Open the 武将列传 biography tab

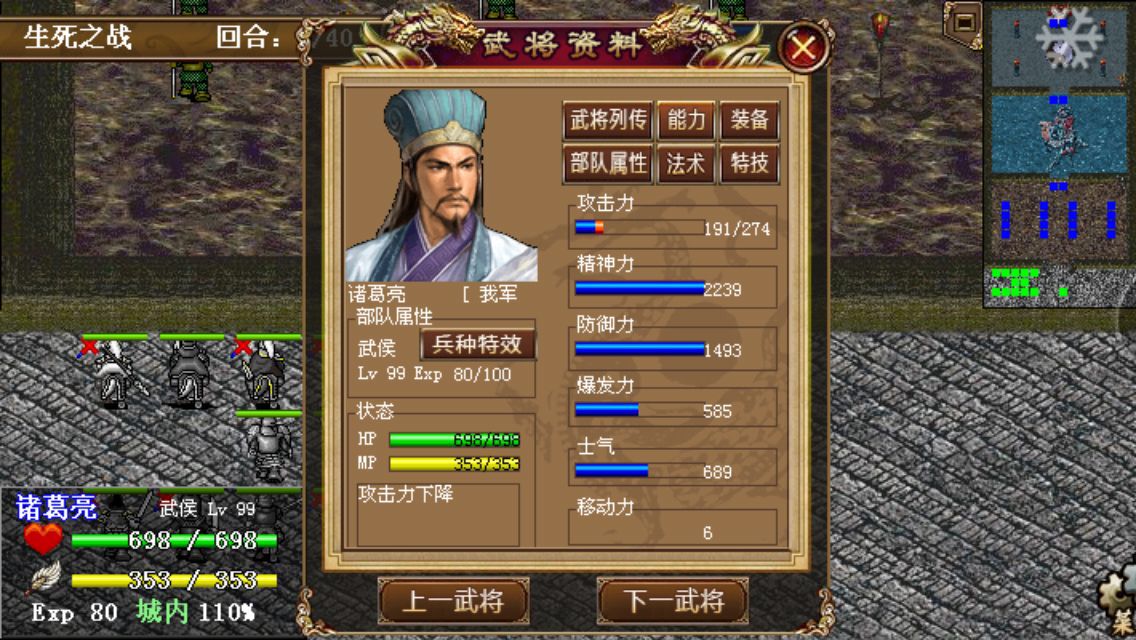(608, 120)
